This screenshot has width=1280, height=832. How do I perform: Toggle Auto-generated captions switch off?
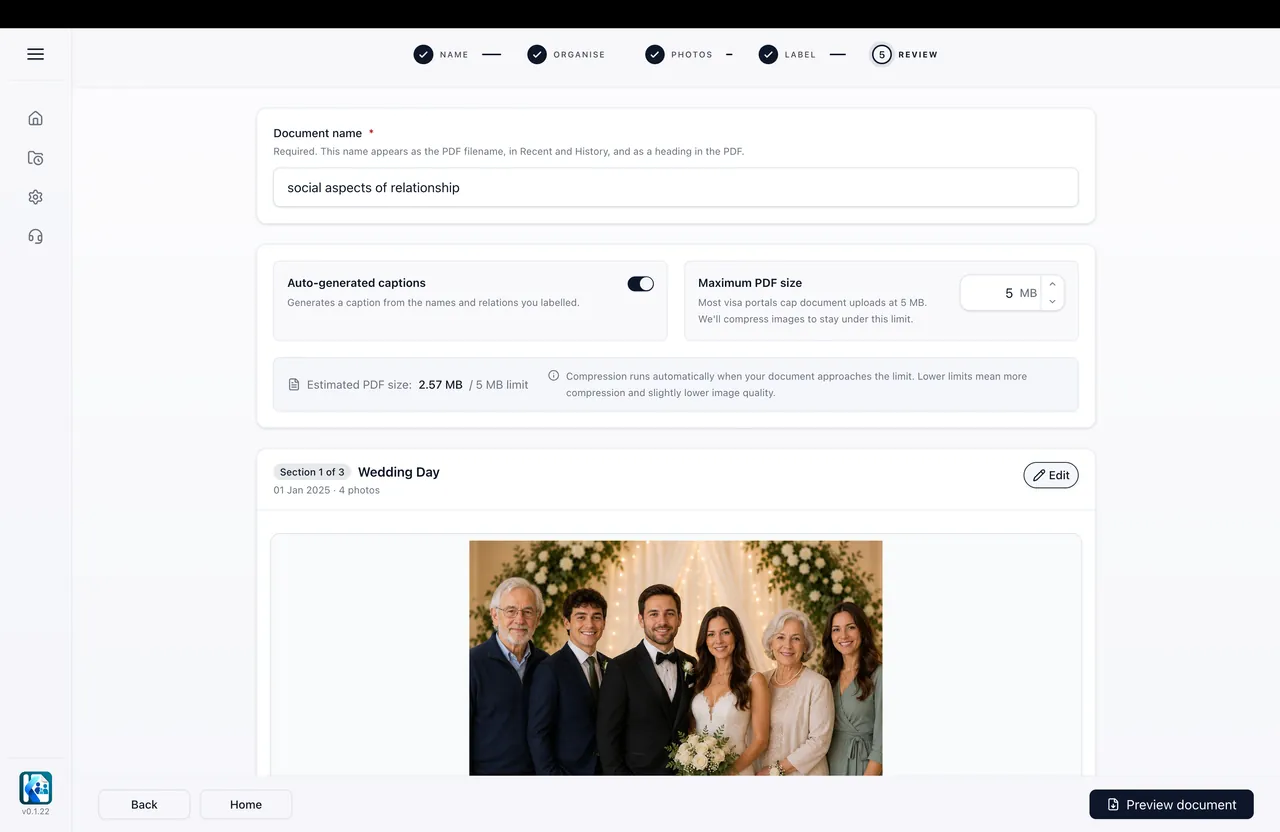tap(640, 284)
